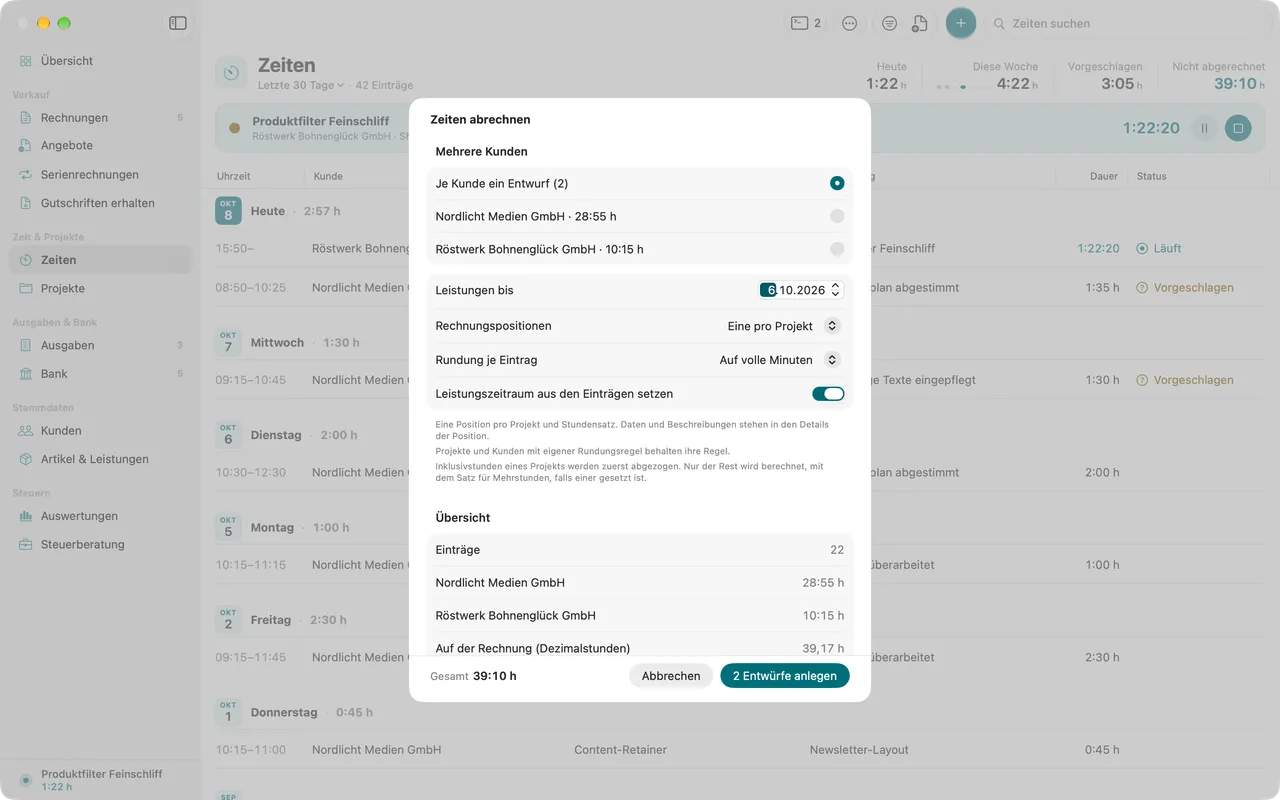Click '2 Entwürfe anlegen' button
Image resolution: width=1280 pixels, height=800 pixels.
click(x=785, y=676)
